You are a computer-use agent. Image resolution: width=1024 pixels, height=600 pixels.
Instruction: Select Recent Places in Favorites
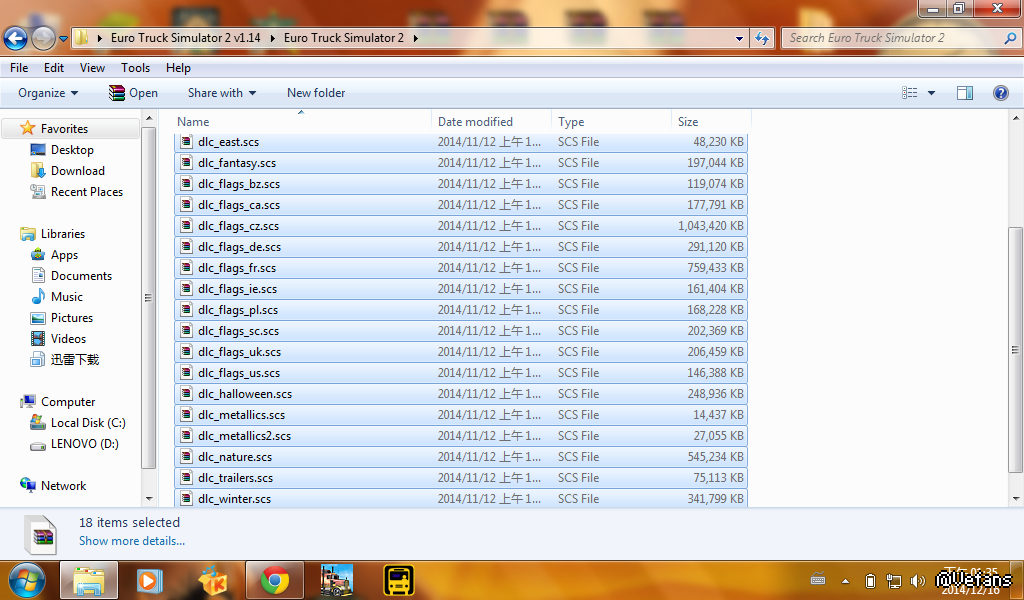[x=86, y=191]
